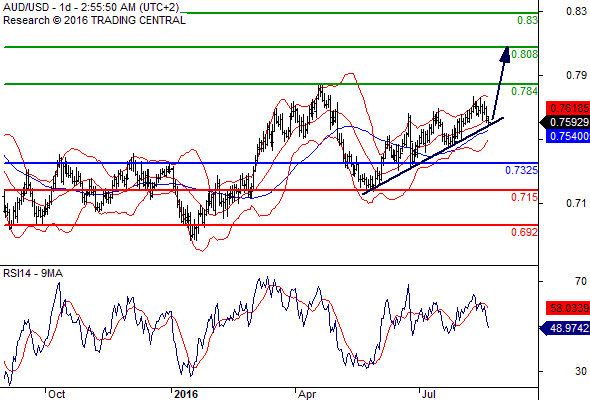Viewport: 590px width, 400px height.
Task: Click the 58.0339 red RSI value tag
Action: click(568, 309)
